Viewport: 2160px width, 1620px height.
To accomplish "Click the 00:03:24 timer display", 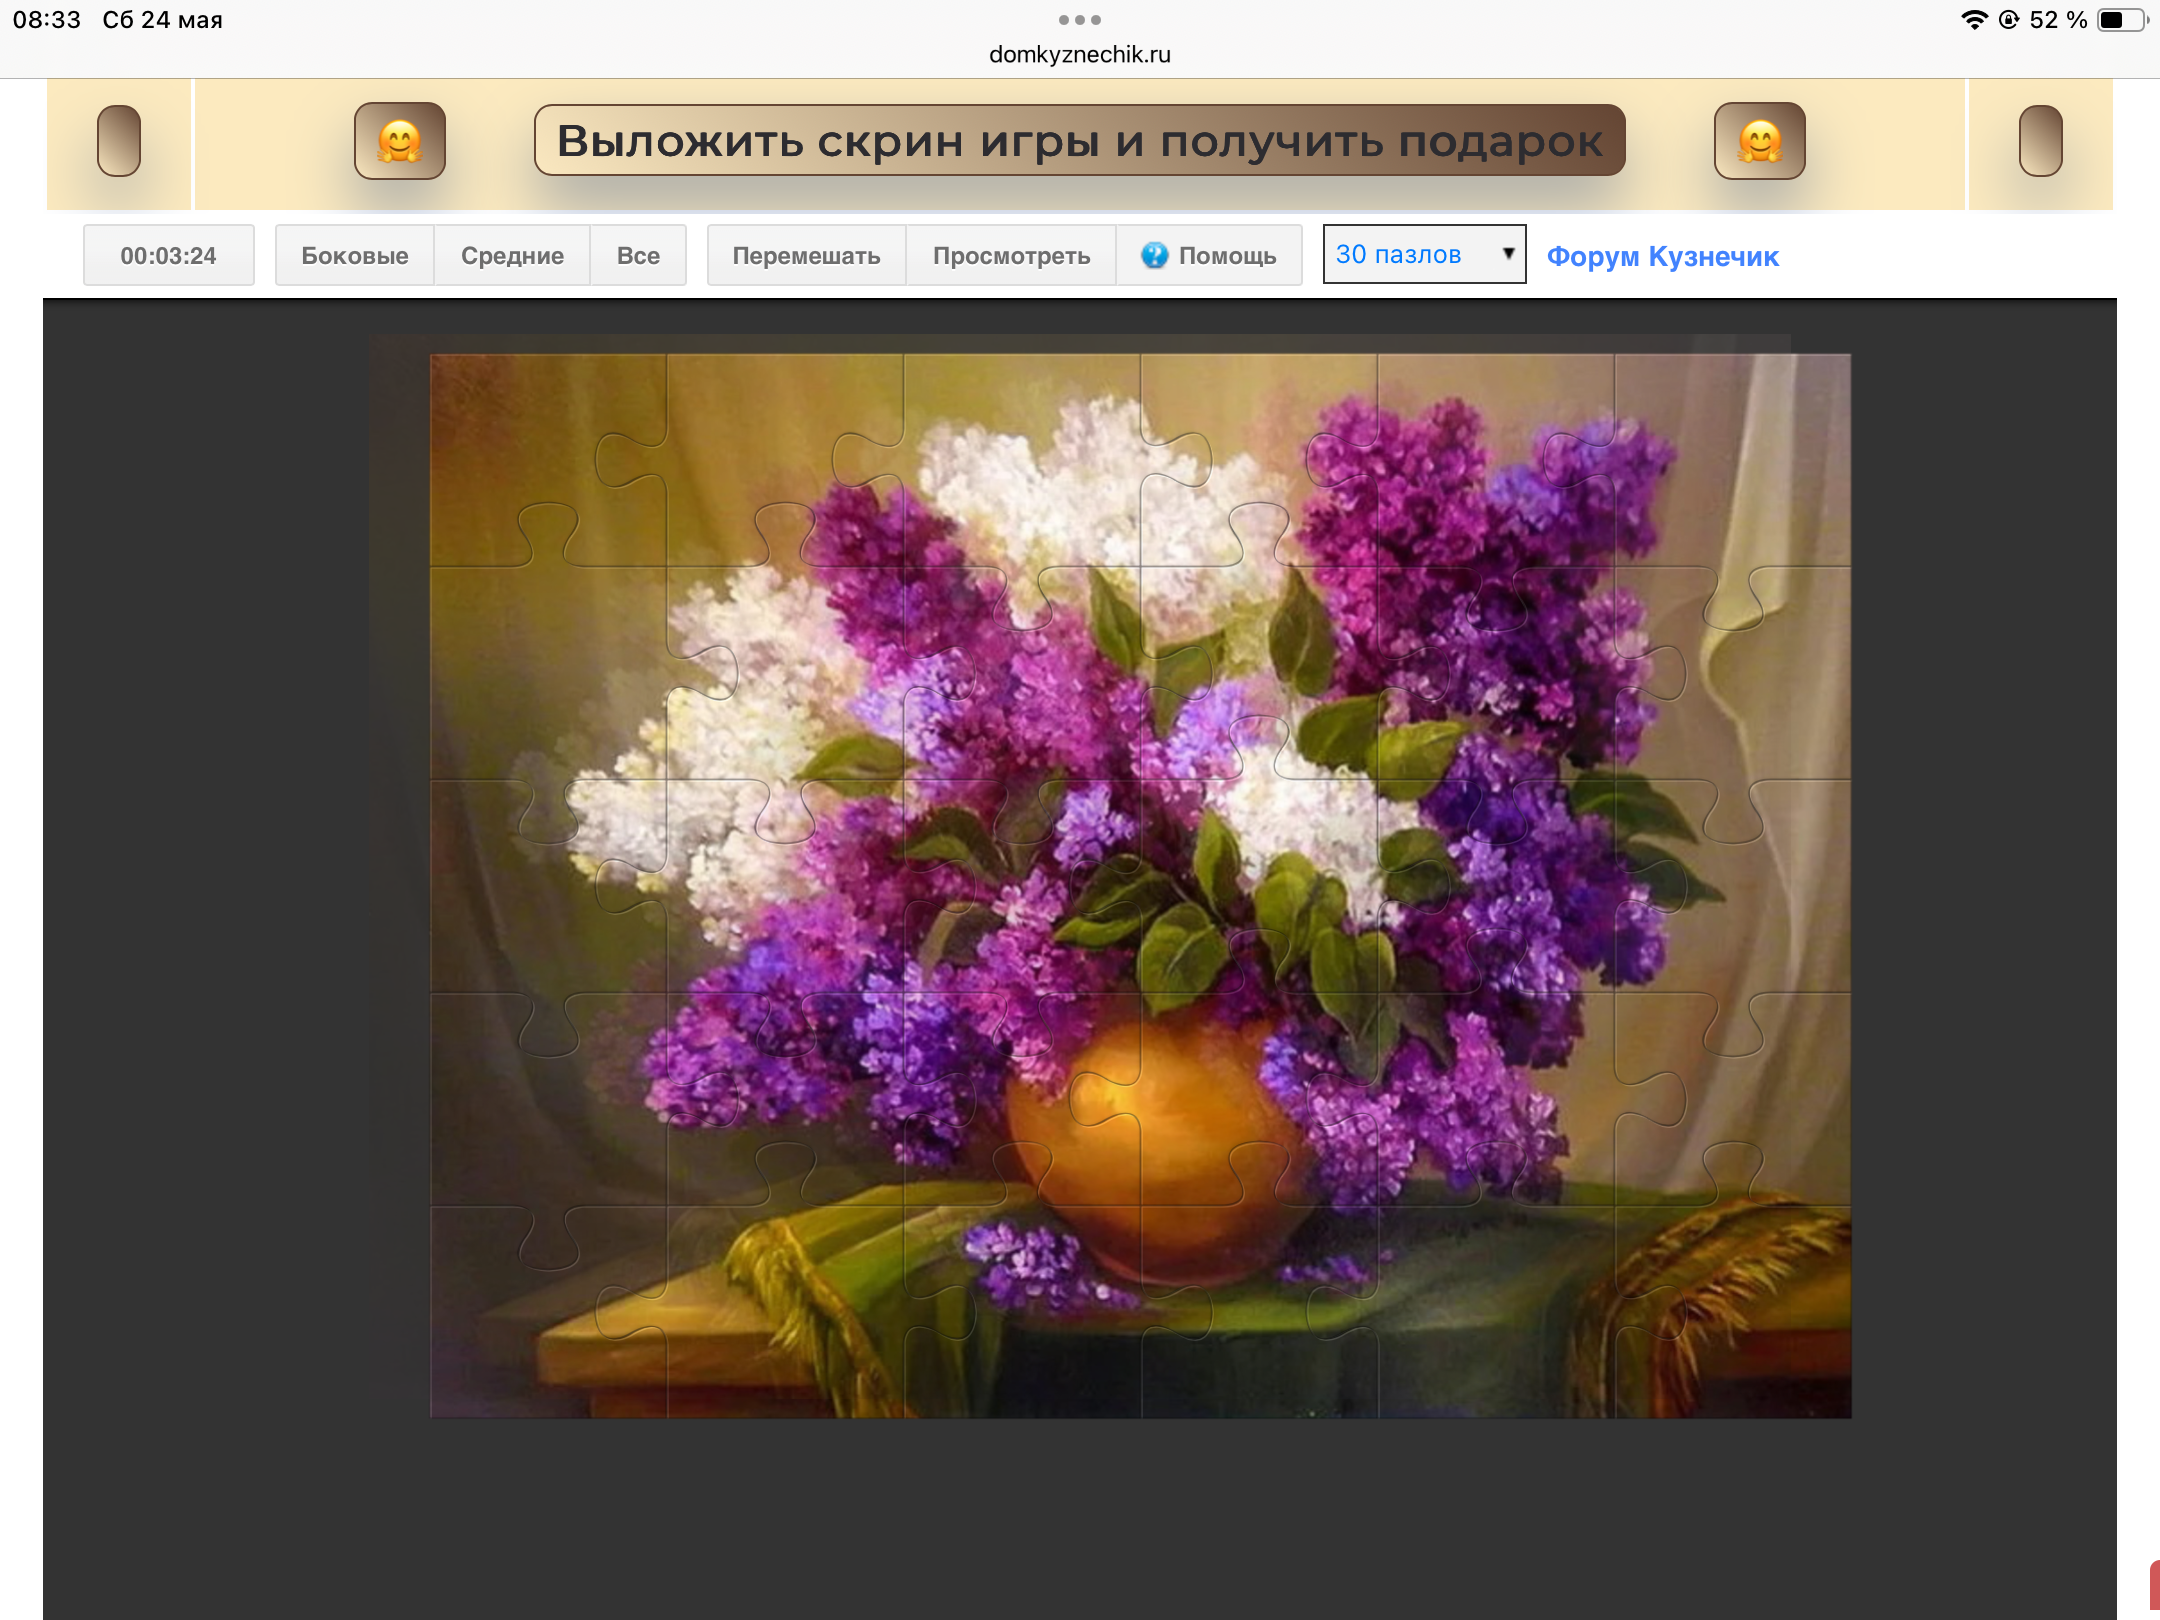I will pos(168,255).
